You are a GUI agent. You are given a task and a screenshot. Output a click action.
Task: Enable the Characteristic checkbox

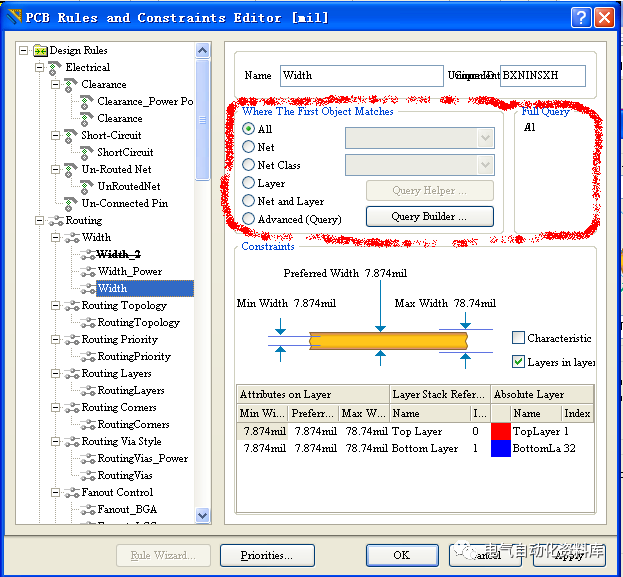pyautogui.click(x=519, y=338)
